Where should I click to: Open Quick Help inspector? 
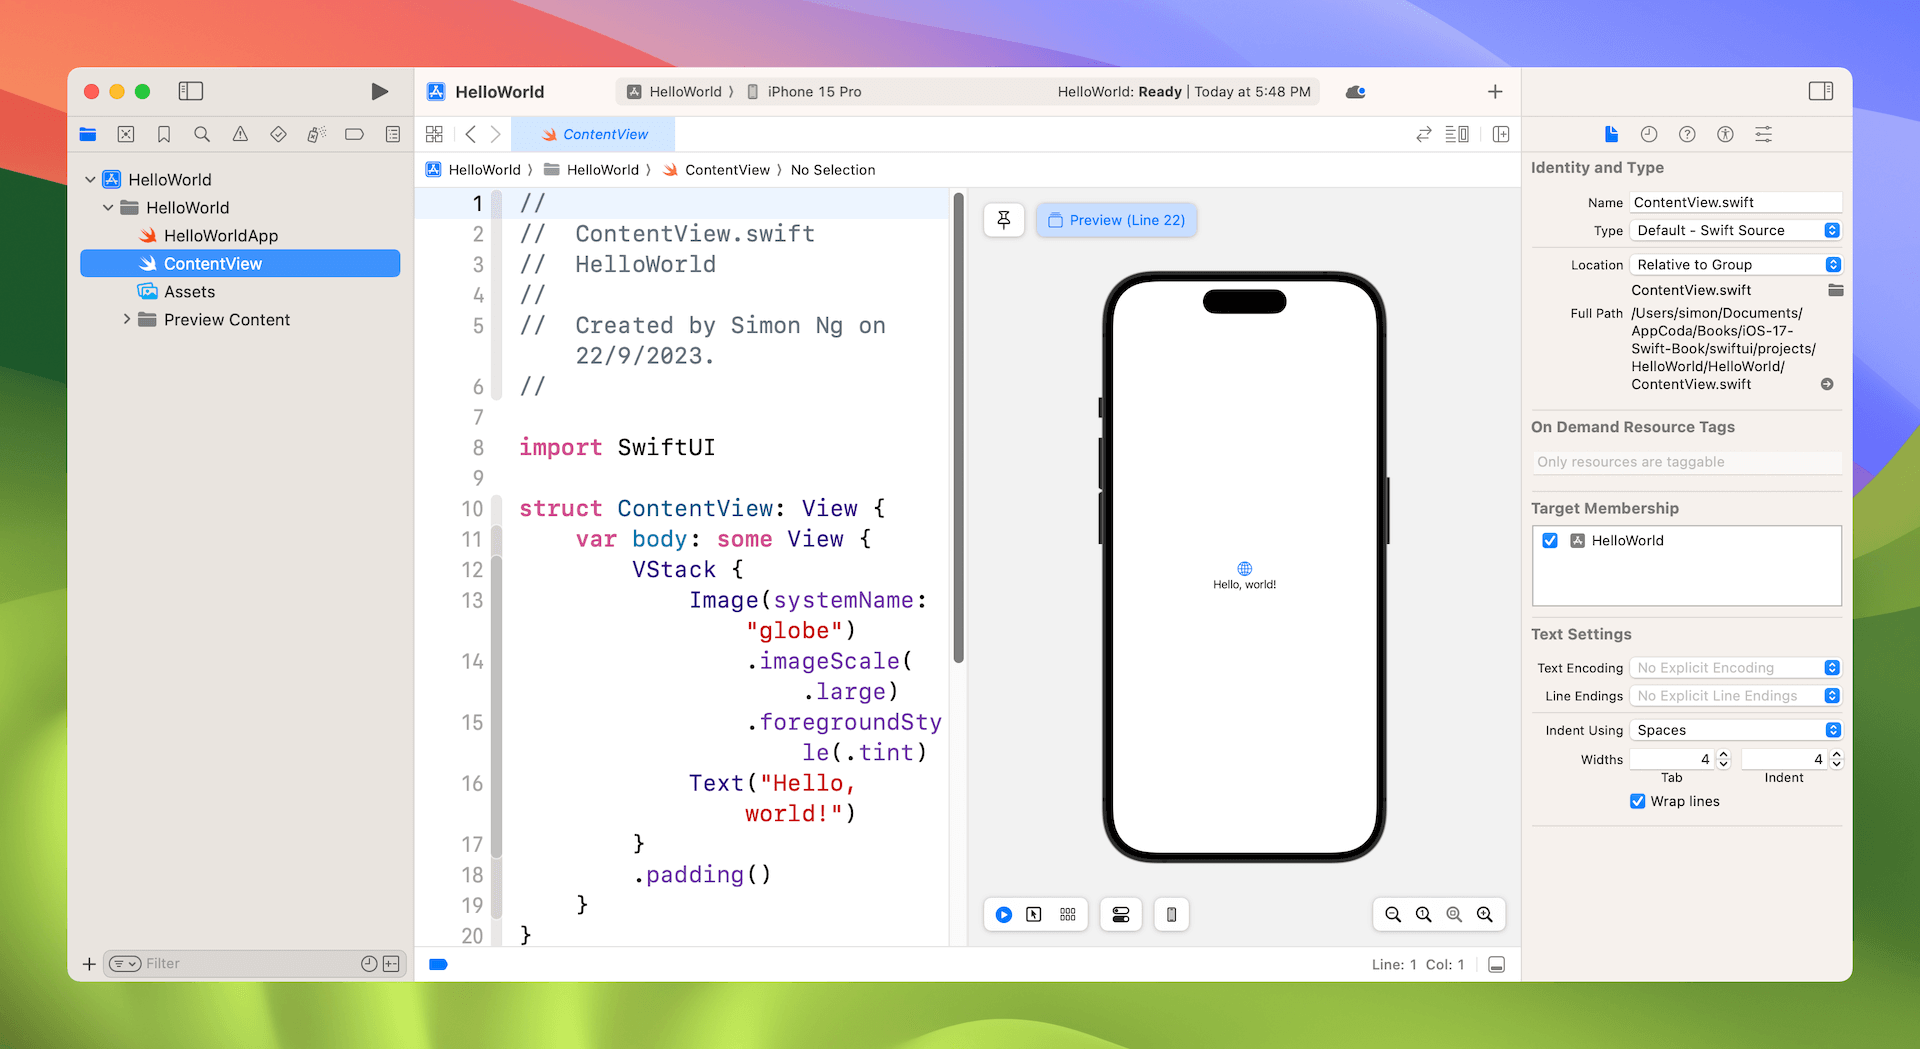(1687, 133)
